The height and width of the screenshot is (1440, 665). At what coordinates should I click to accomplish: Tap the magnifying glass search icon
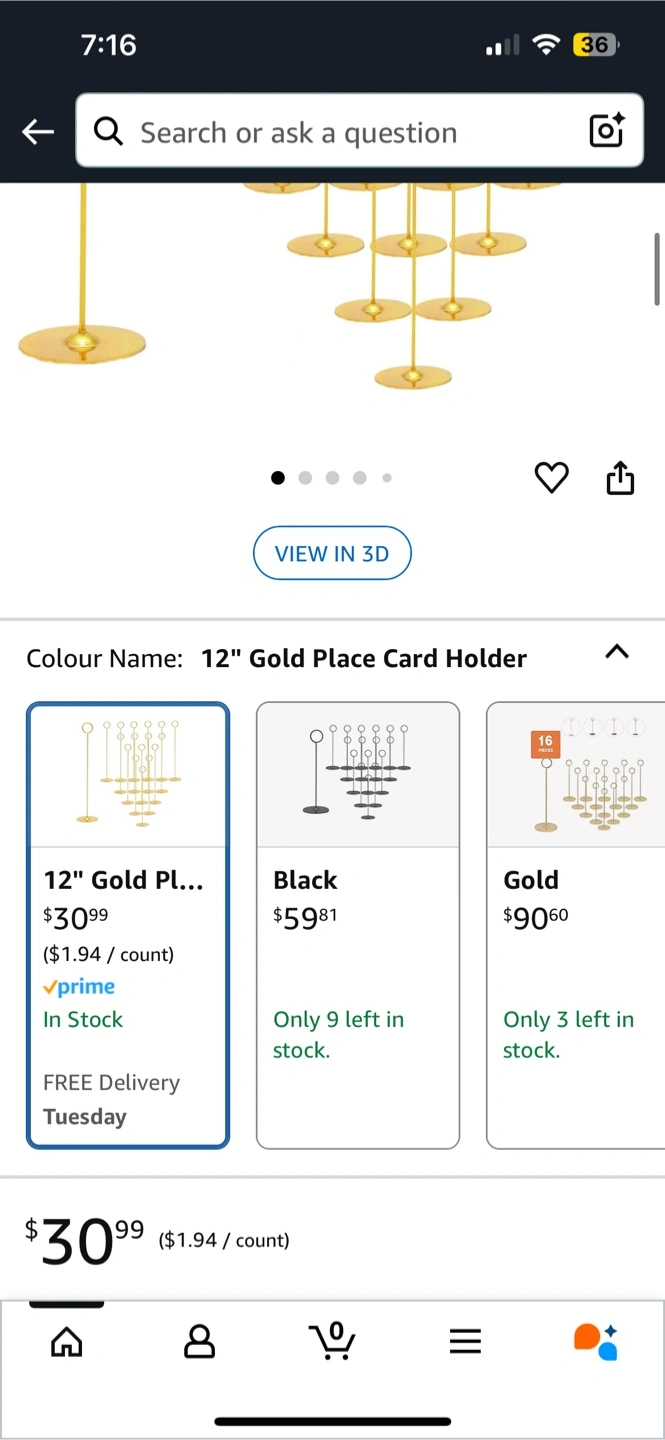point(108,131)
